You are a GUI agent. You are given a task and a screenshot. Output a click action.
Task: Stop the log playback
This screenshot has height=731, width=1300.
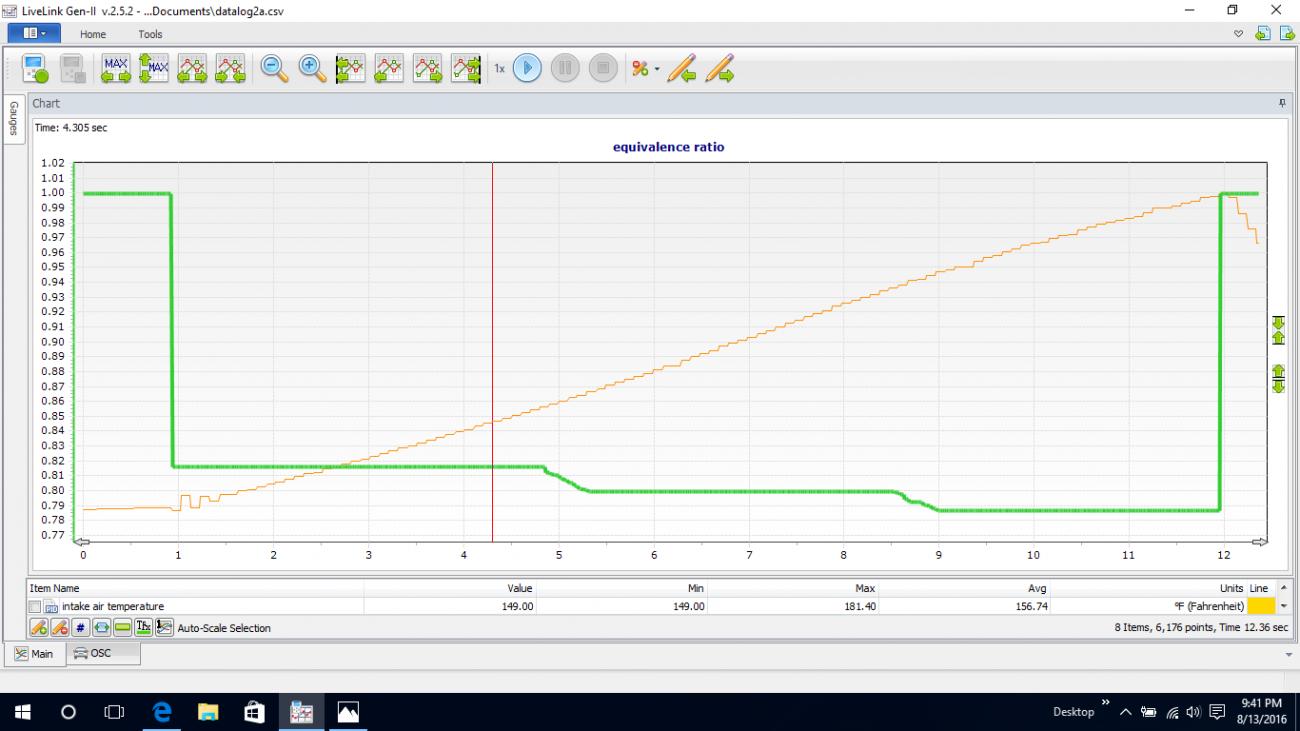602,69
